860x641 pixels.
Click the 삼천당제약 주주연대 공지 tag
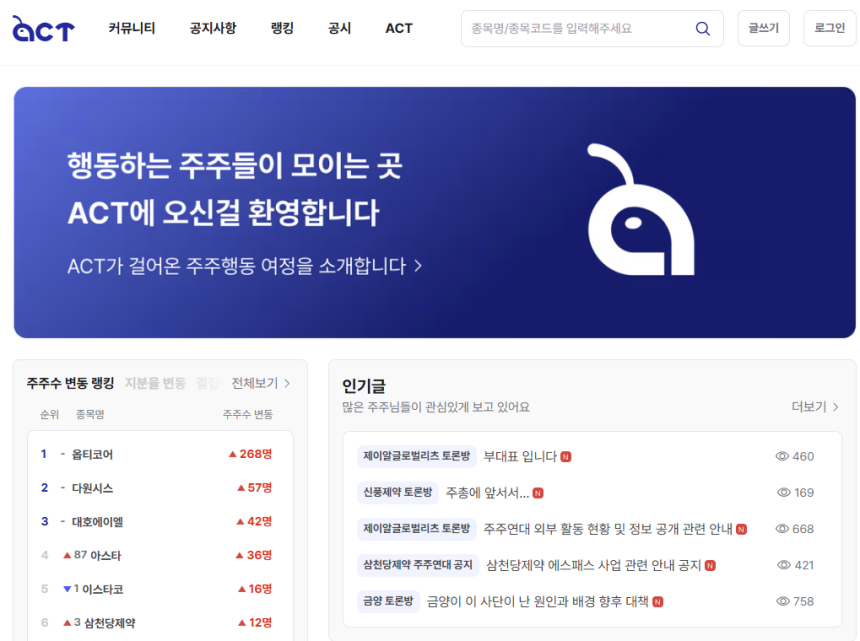418,565
